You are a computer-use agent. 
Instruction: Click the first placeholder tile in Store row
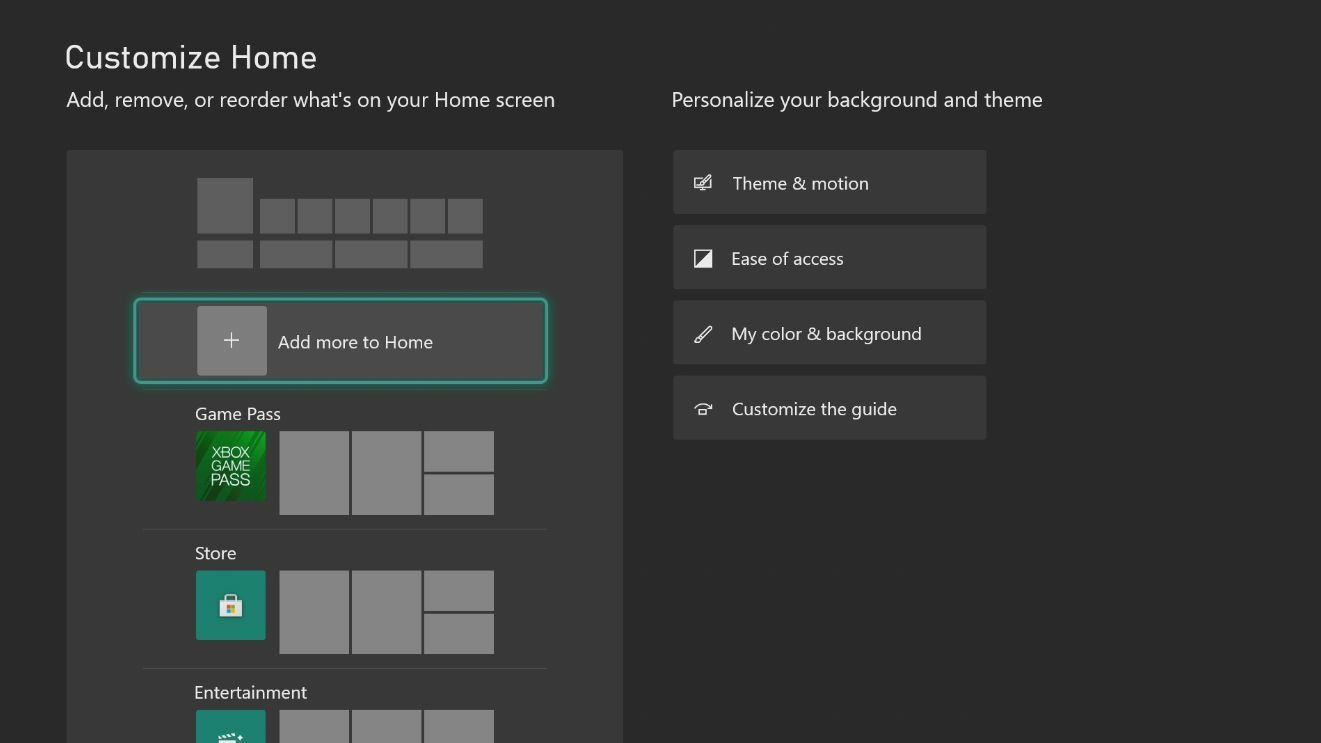pyautogui.click(x=314, y=612)
